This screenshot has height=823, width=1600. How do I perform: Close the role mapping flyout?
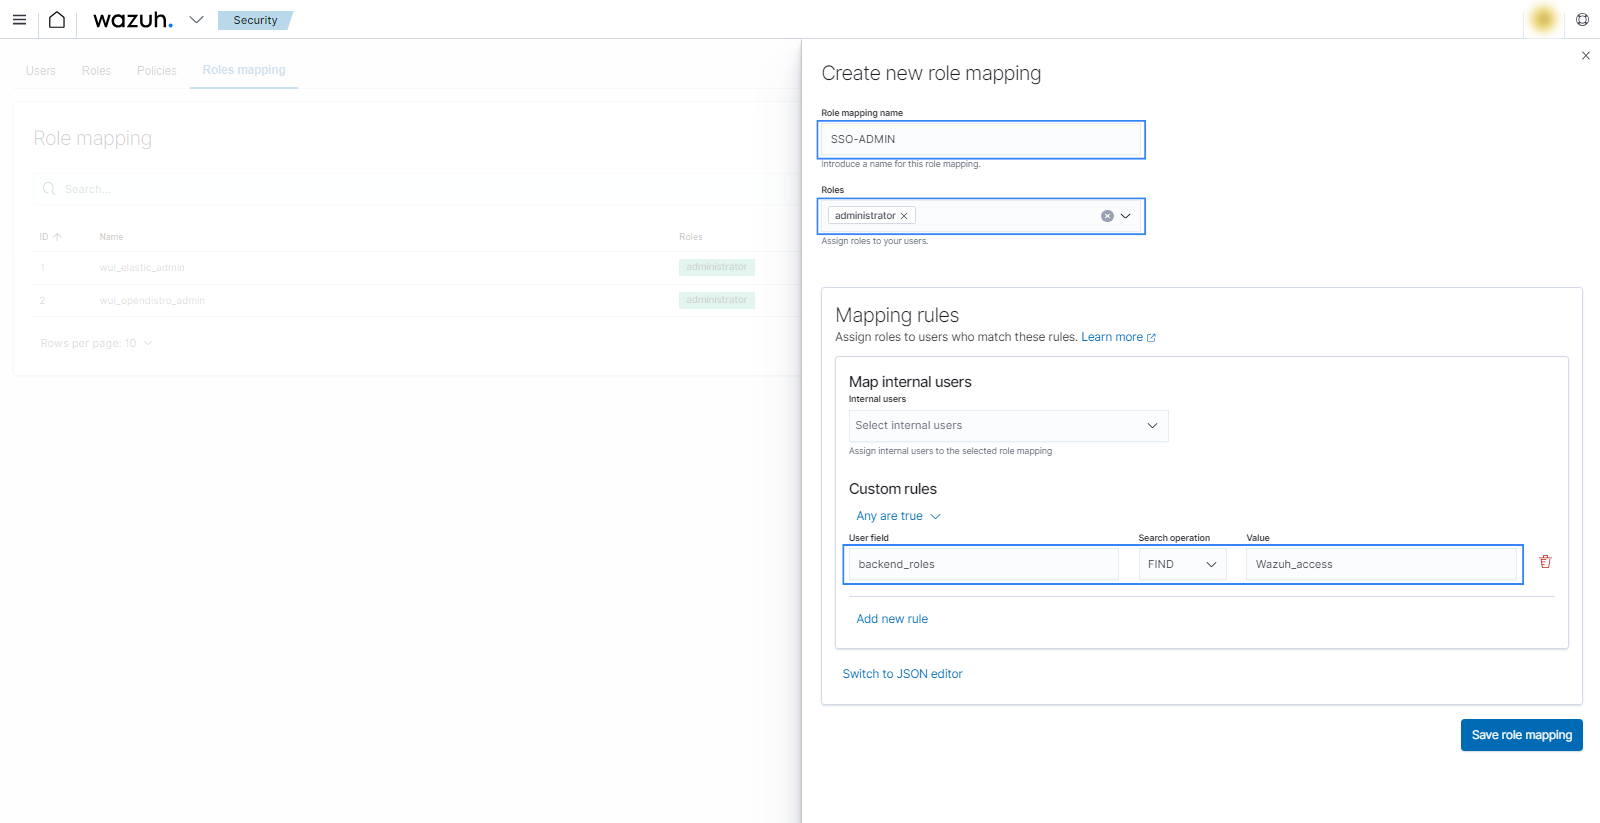(x=1585, y=56)
